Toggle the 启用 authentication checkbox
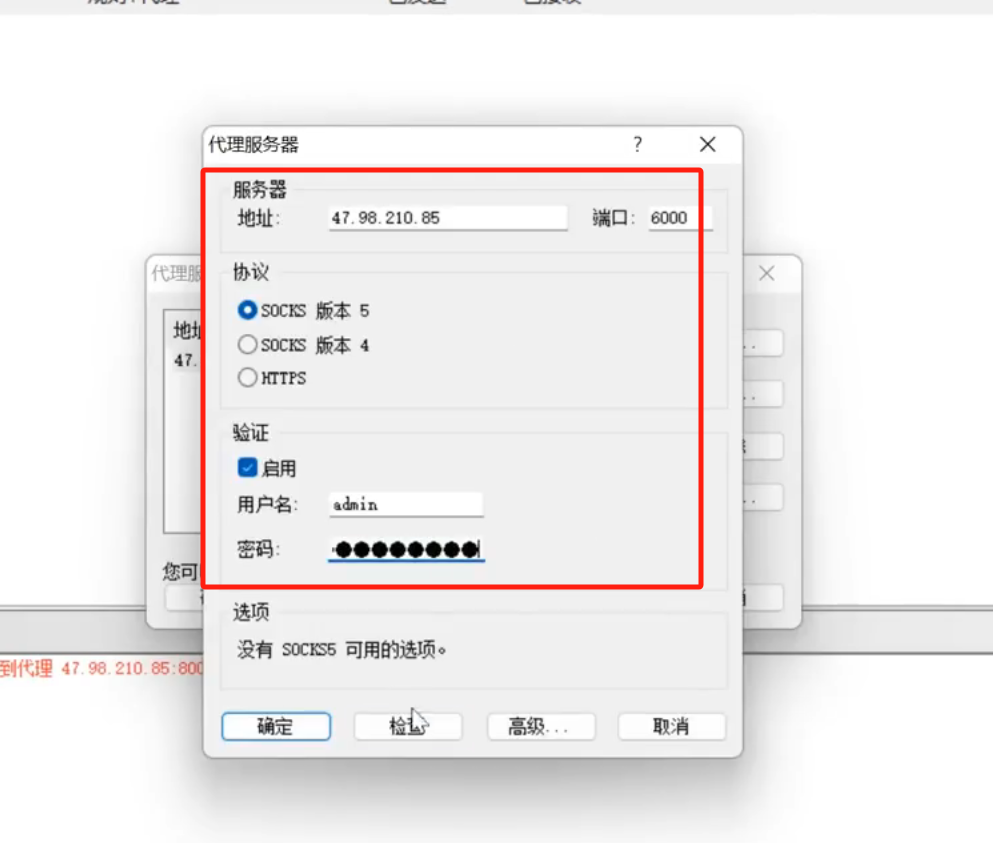 pos(247,468)
